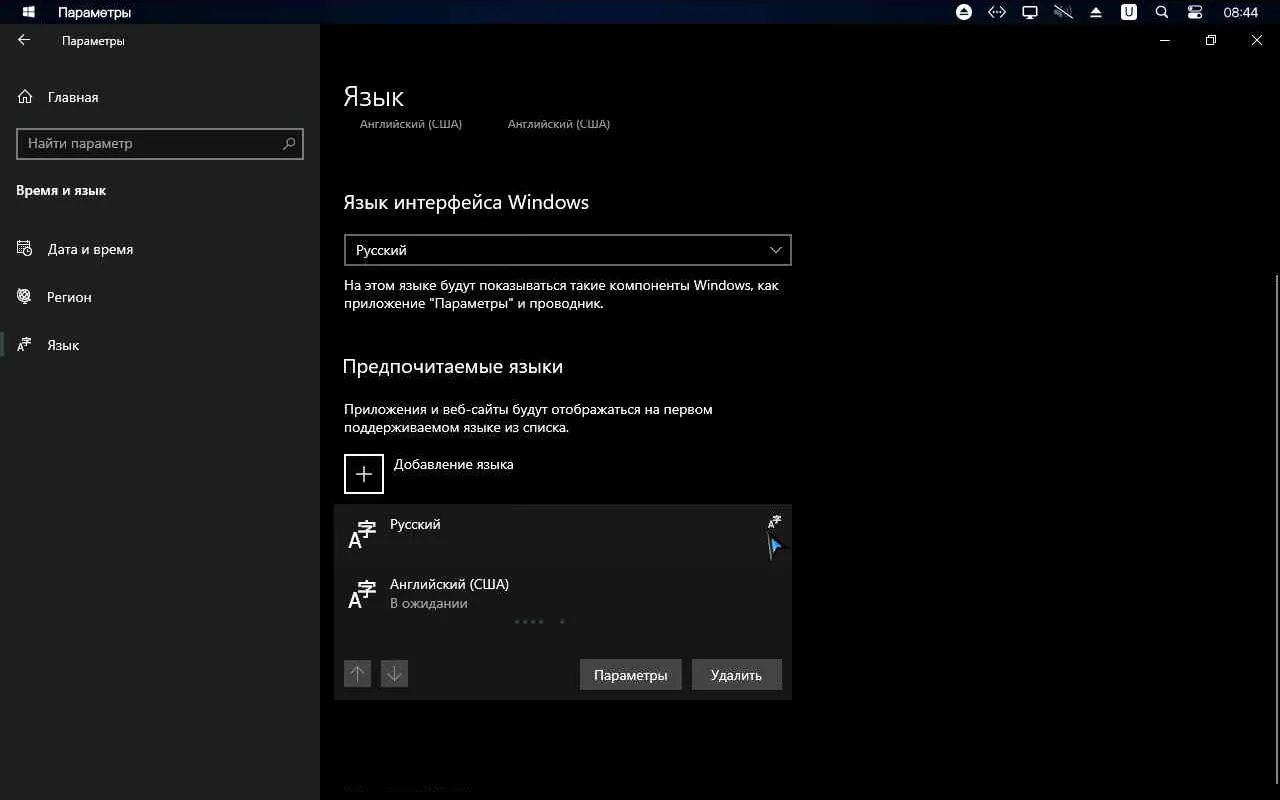Click the Язык интерфейса Windows heading

[x=466, y=202]
